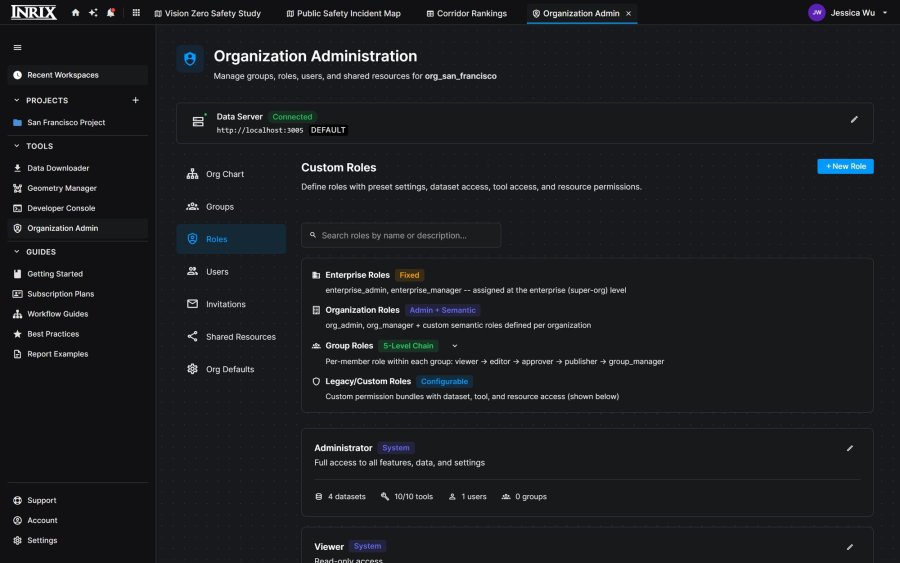Open Best Practices guide
This screenshot has width=900, height=563.
pos(77,334)
